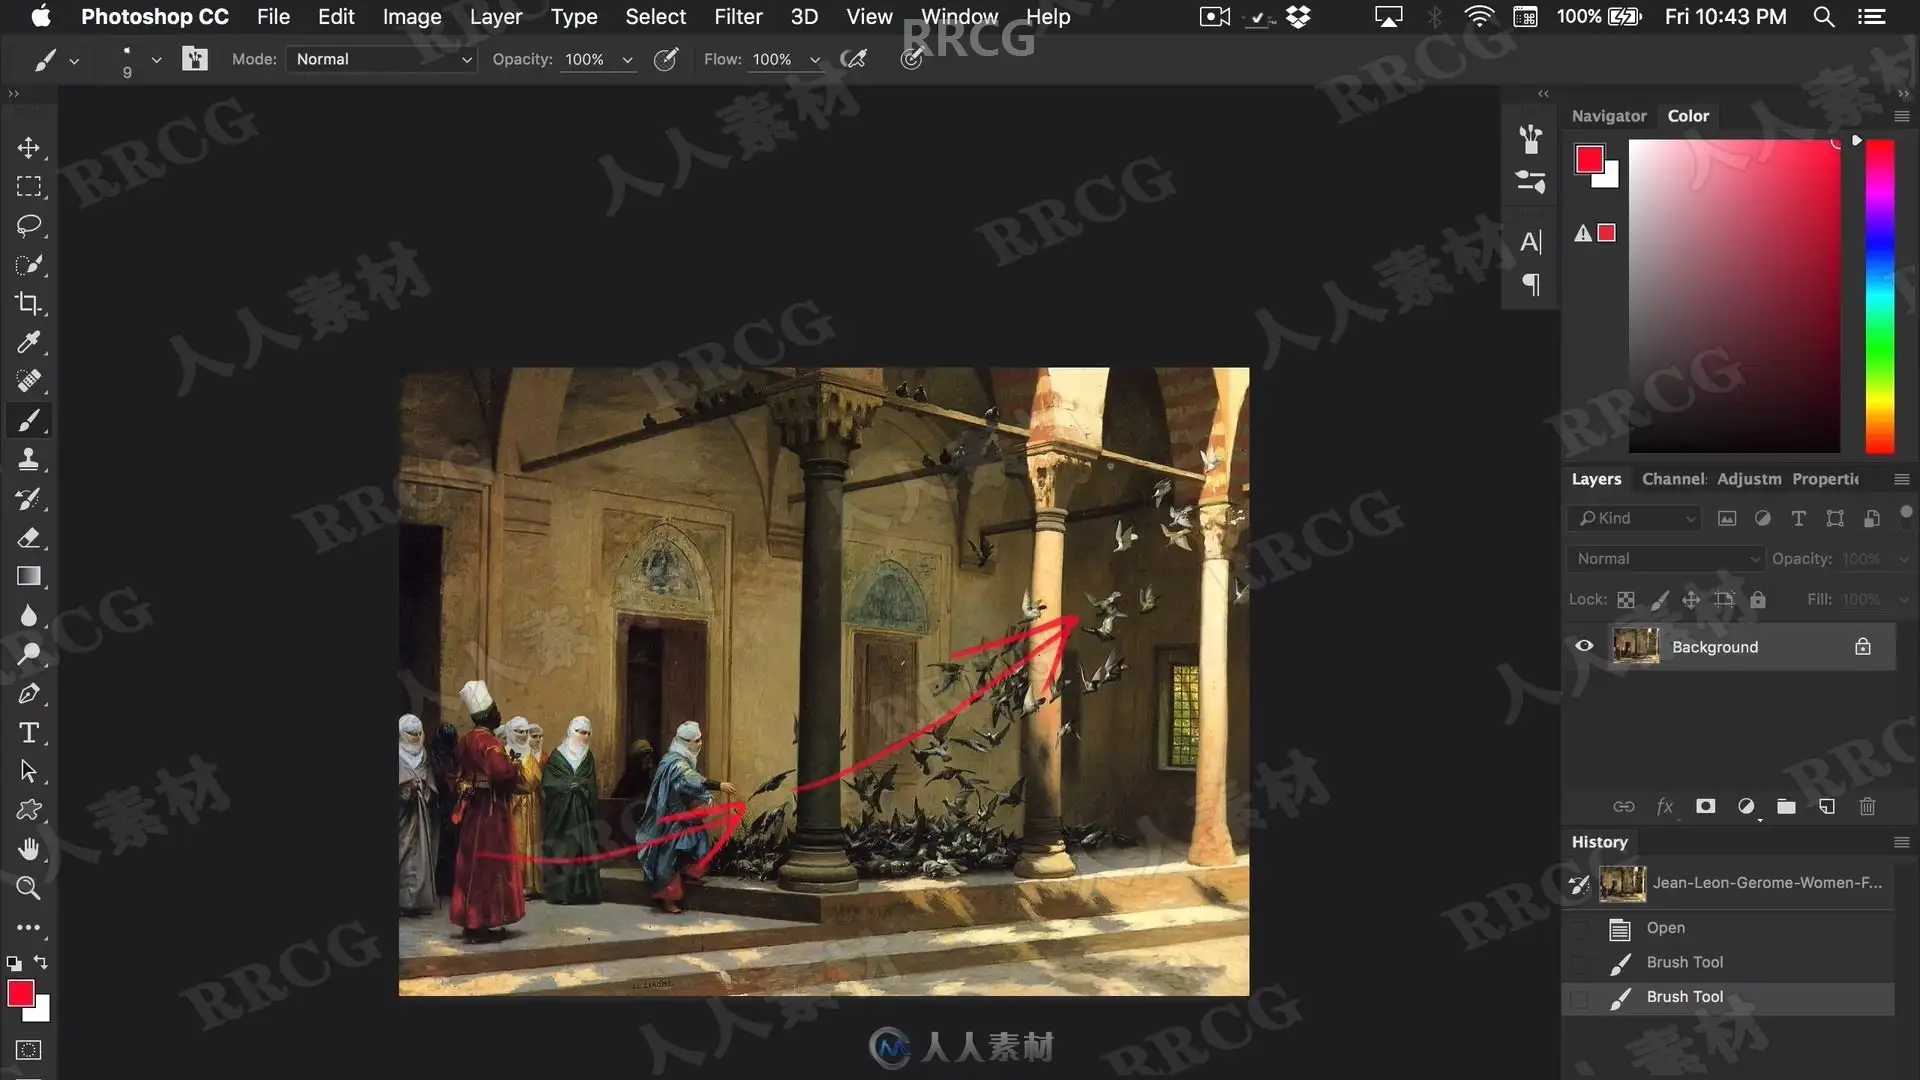Select the Hand tool

(x=28, y=850)
